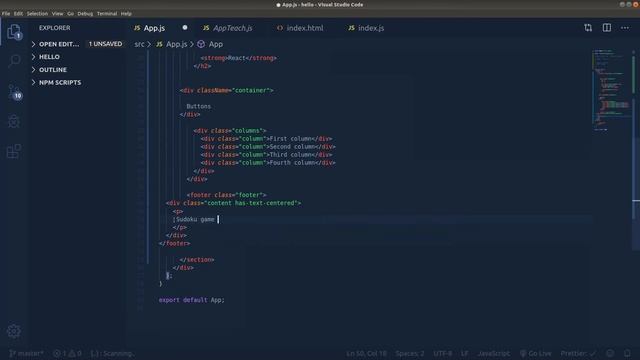Click the 'Second column' div line
The width and height of the screenshot is (640, 360).
(268, 147)
